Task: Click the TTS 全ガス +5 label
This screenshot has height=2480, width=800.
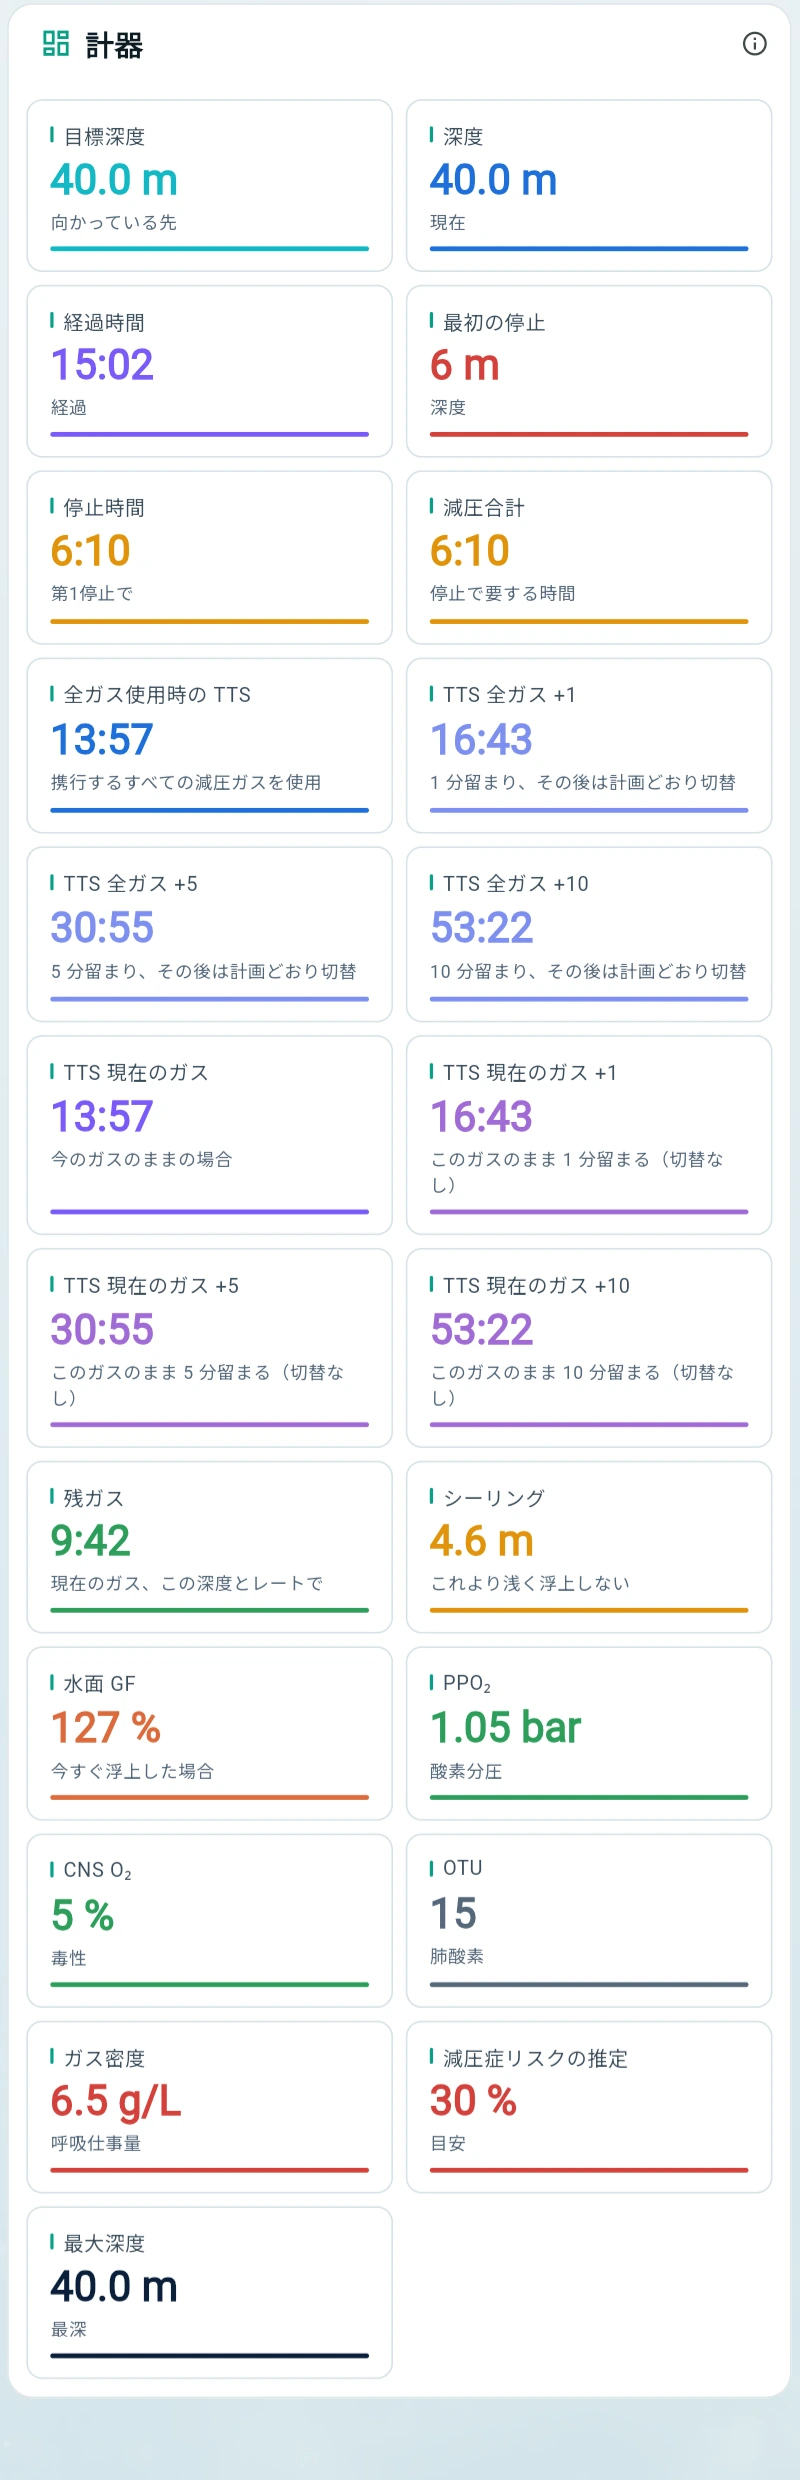Action: pyautogui.click(x=130, y=884)
